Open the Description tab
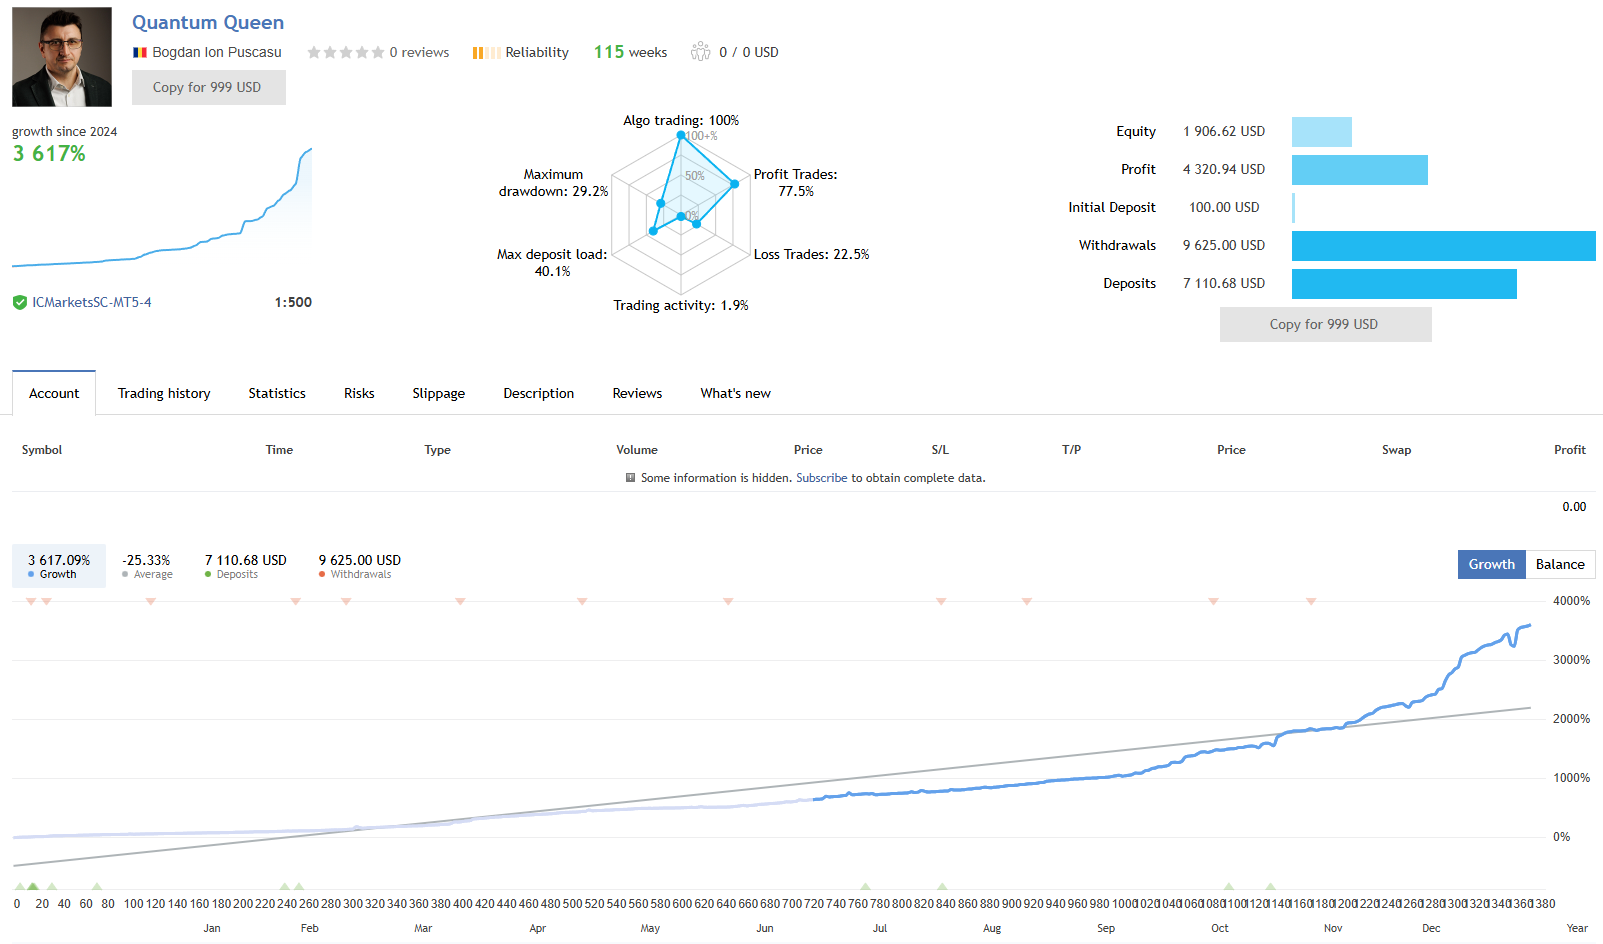Viewport: 1603px width, 944px height. point(538,393)
